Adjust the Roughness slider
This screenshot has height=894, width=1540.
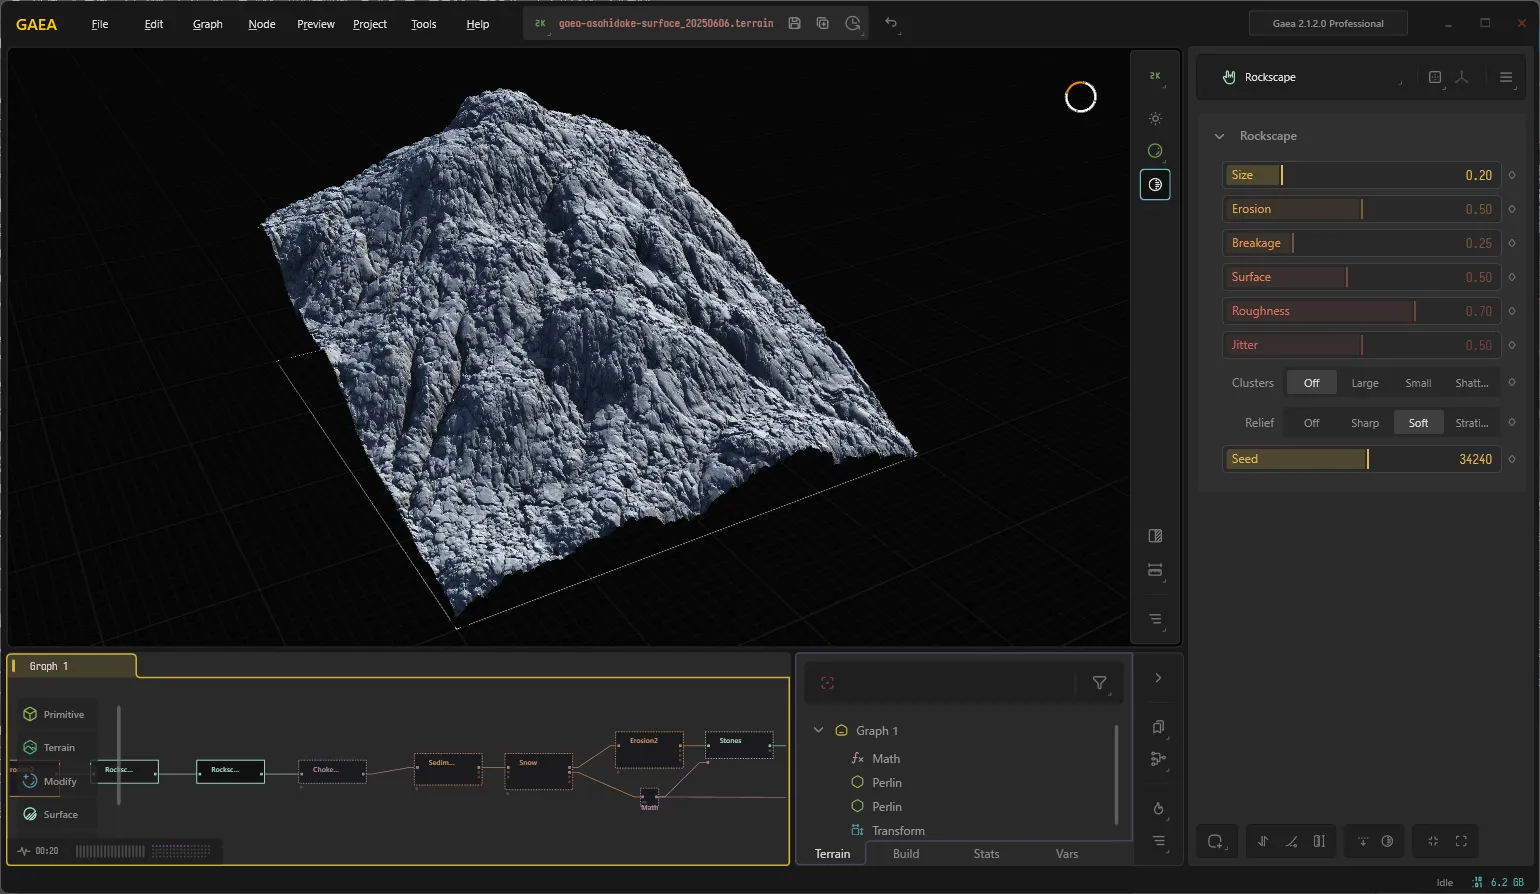1361,311
